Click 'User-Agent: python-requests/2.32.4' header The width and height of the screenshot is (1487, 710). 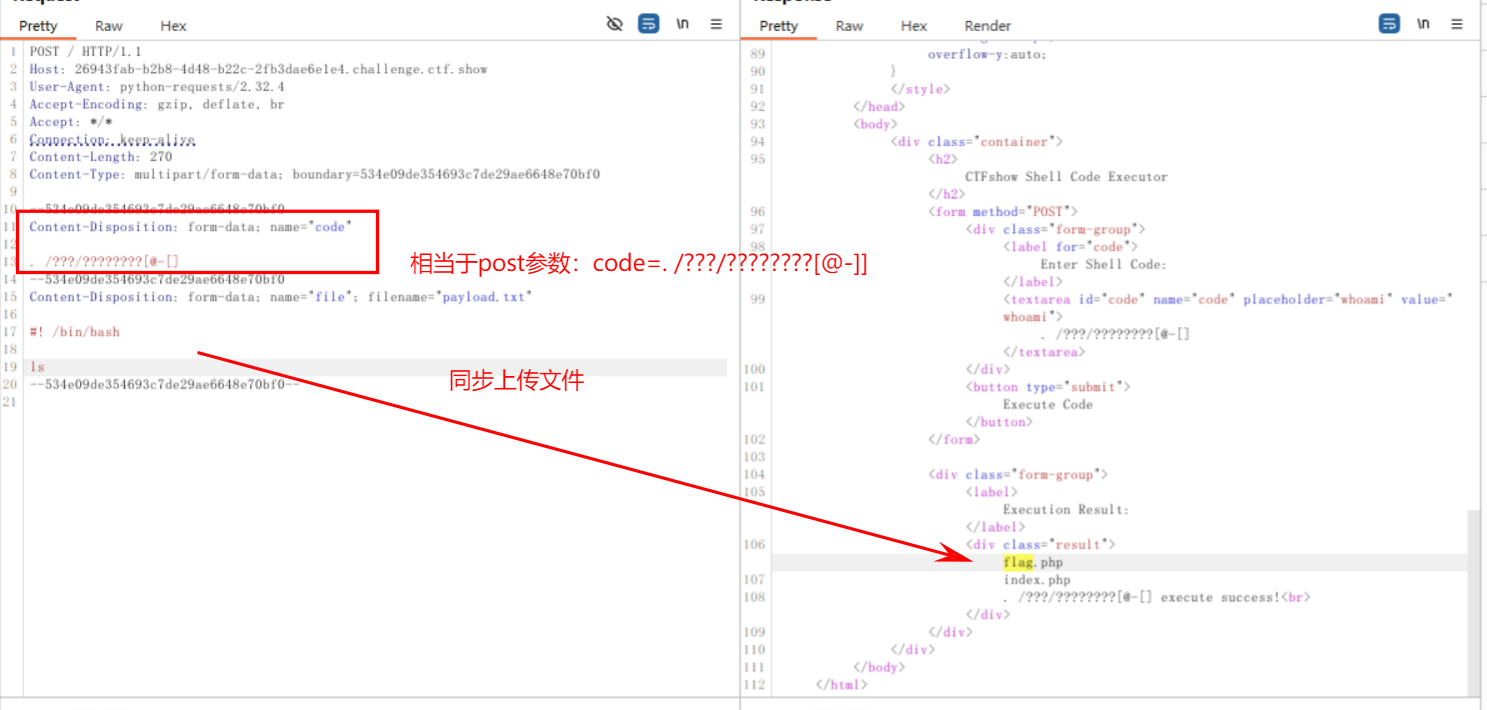click(157, 87)
